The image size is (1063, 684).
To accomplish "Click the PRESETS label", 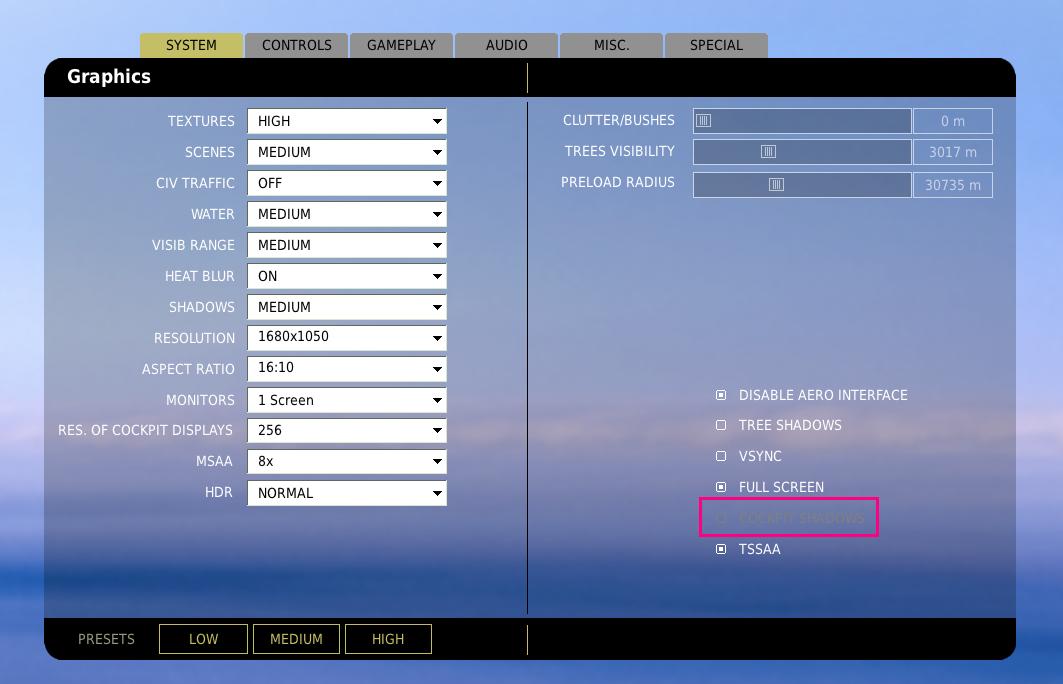I will point(106,639).
